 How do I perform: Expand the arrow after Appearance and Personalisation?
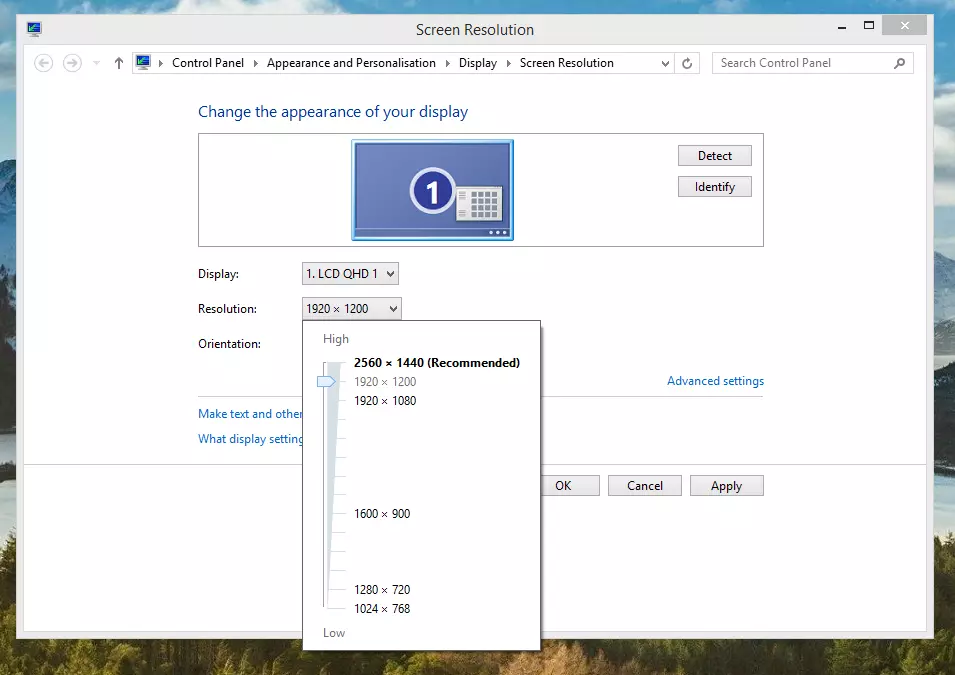click(x=448, y=63)
